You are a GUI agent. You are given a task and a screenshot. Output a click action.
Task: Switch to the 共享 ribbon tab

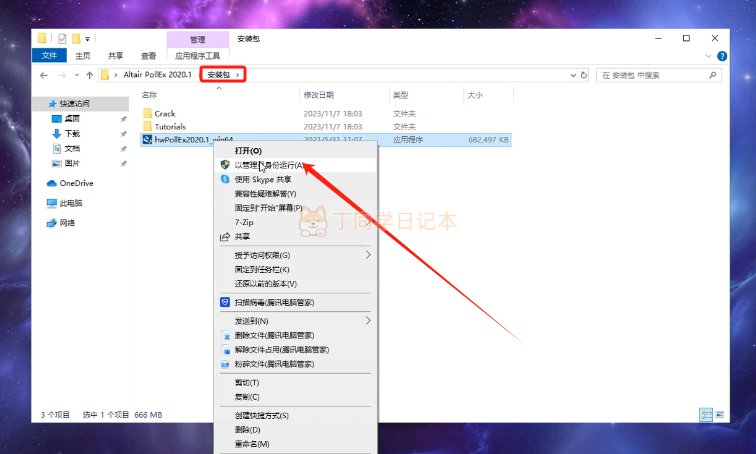(x=116, y=56)
